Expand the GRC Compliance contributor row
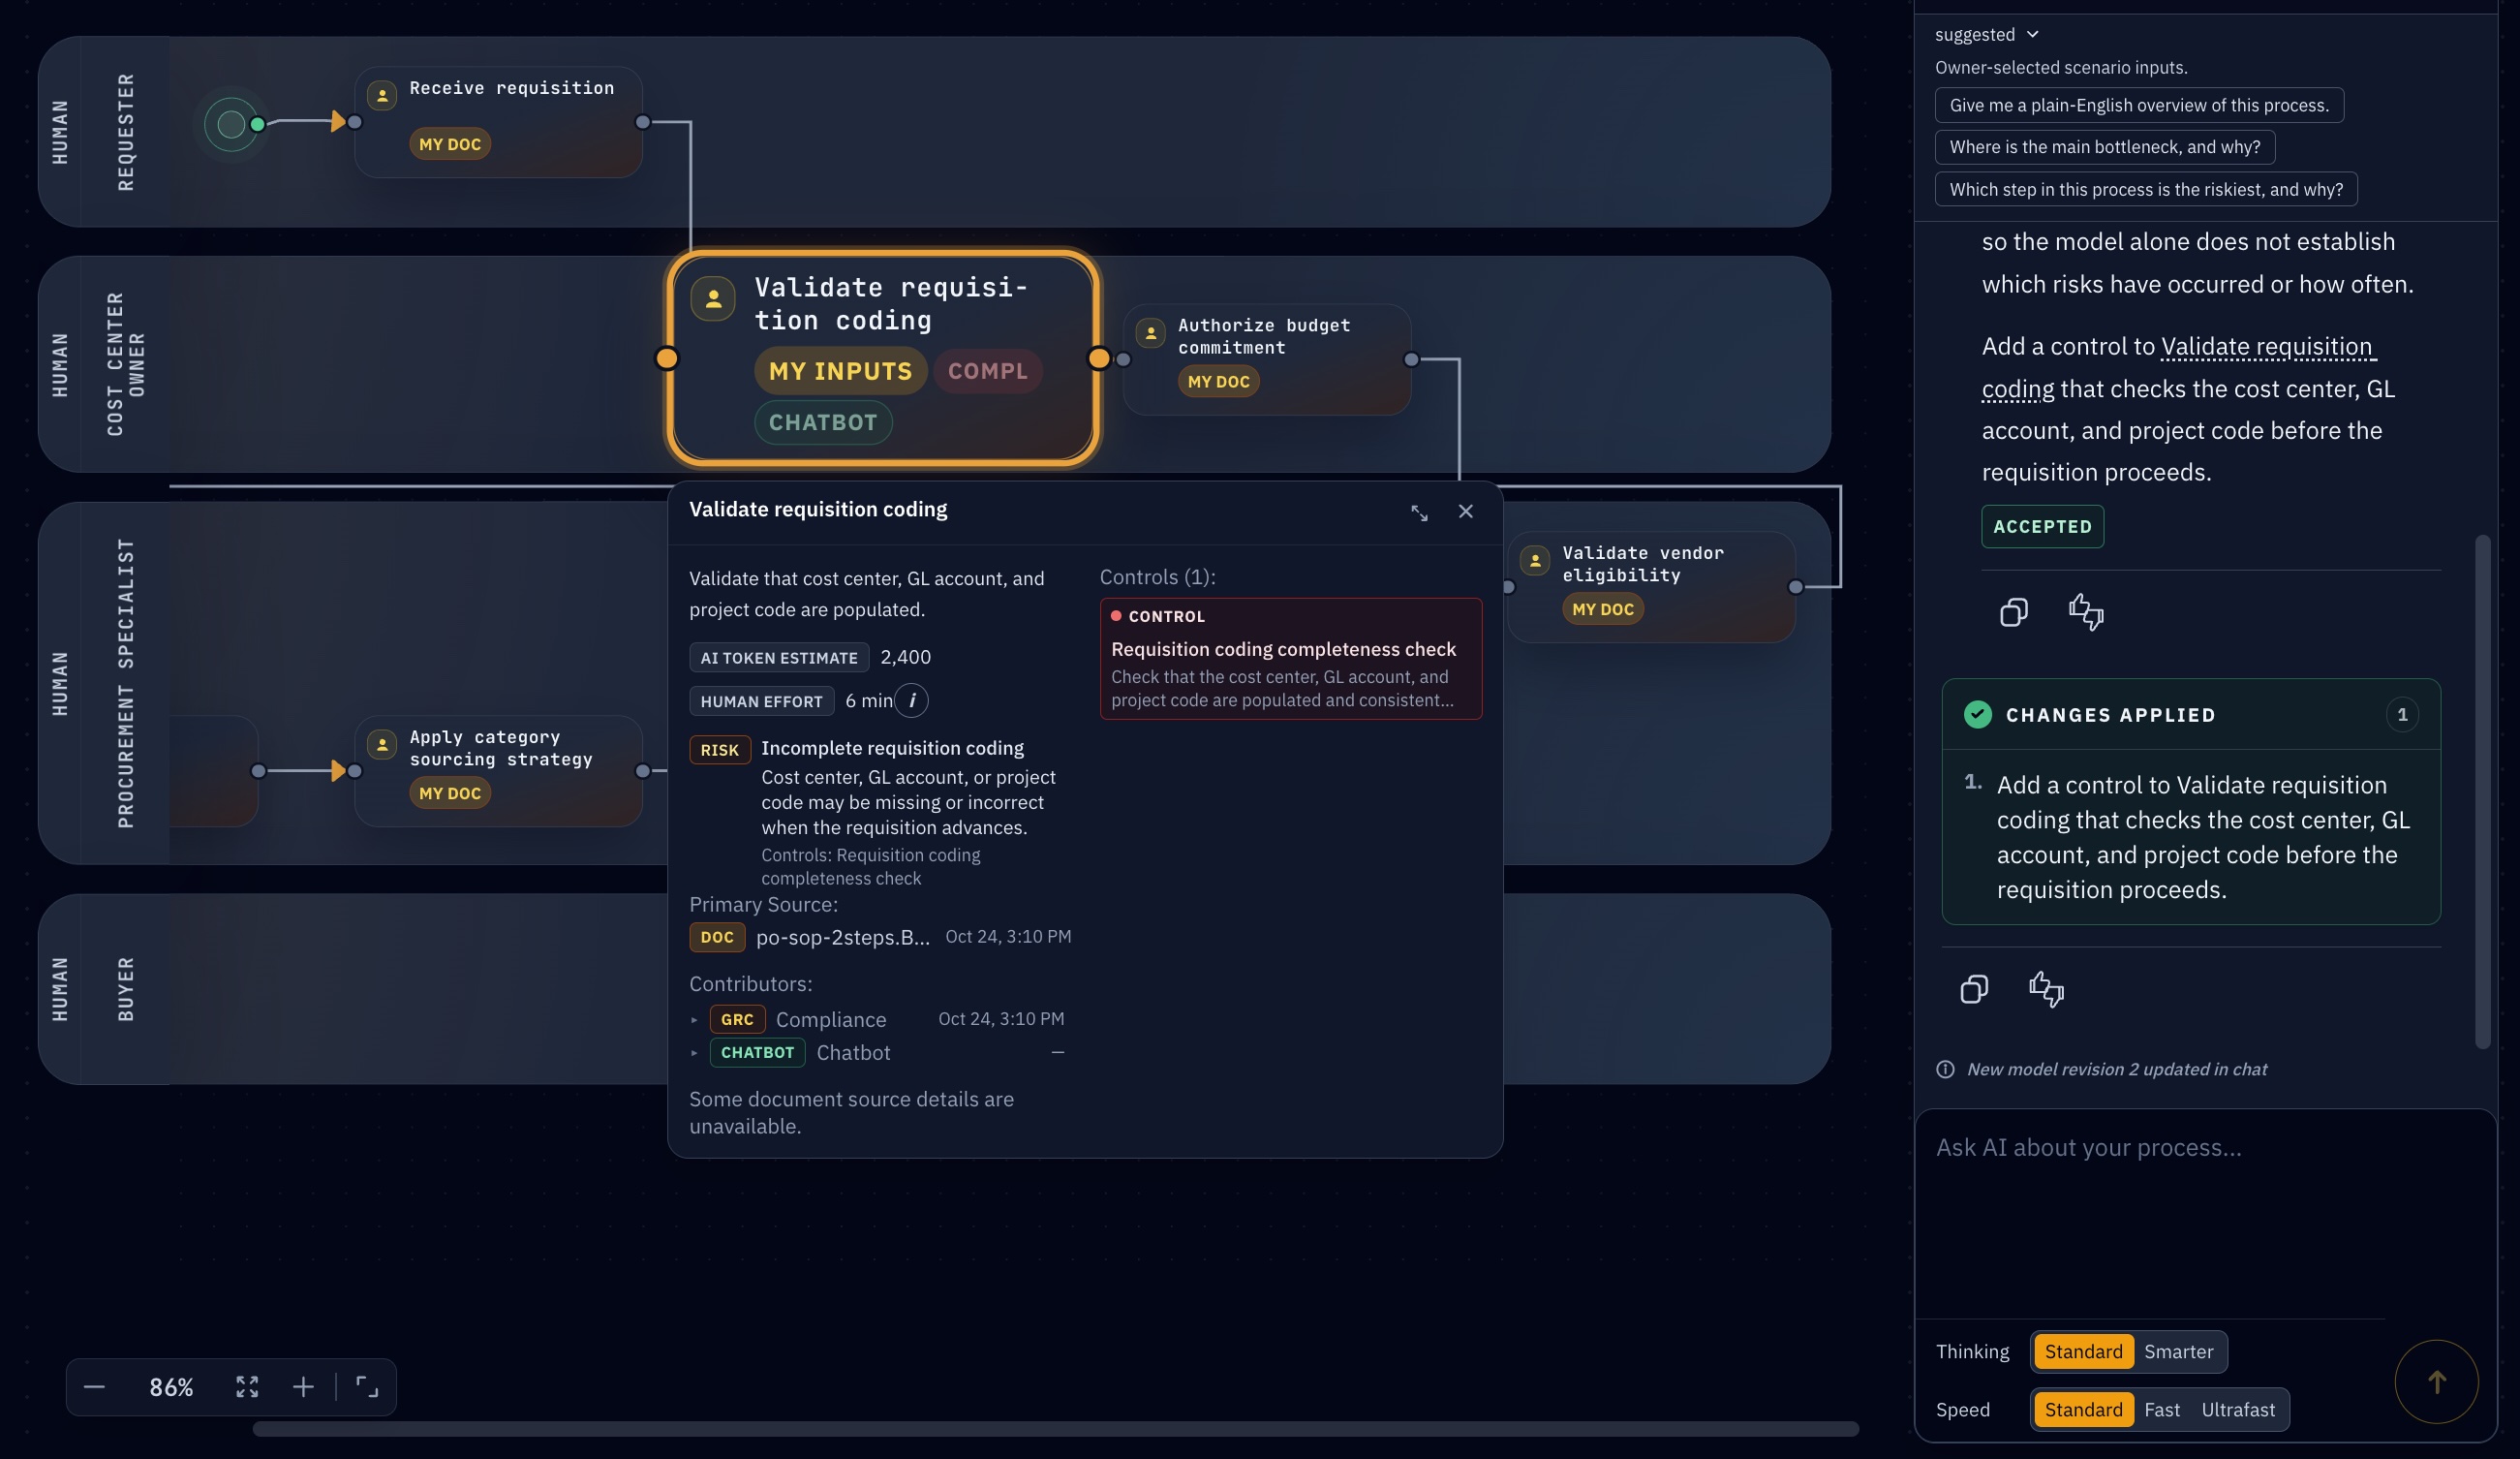2520x1459 pixels. tap(876, 1019)
